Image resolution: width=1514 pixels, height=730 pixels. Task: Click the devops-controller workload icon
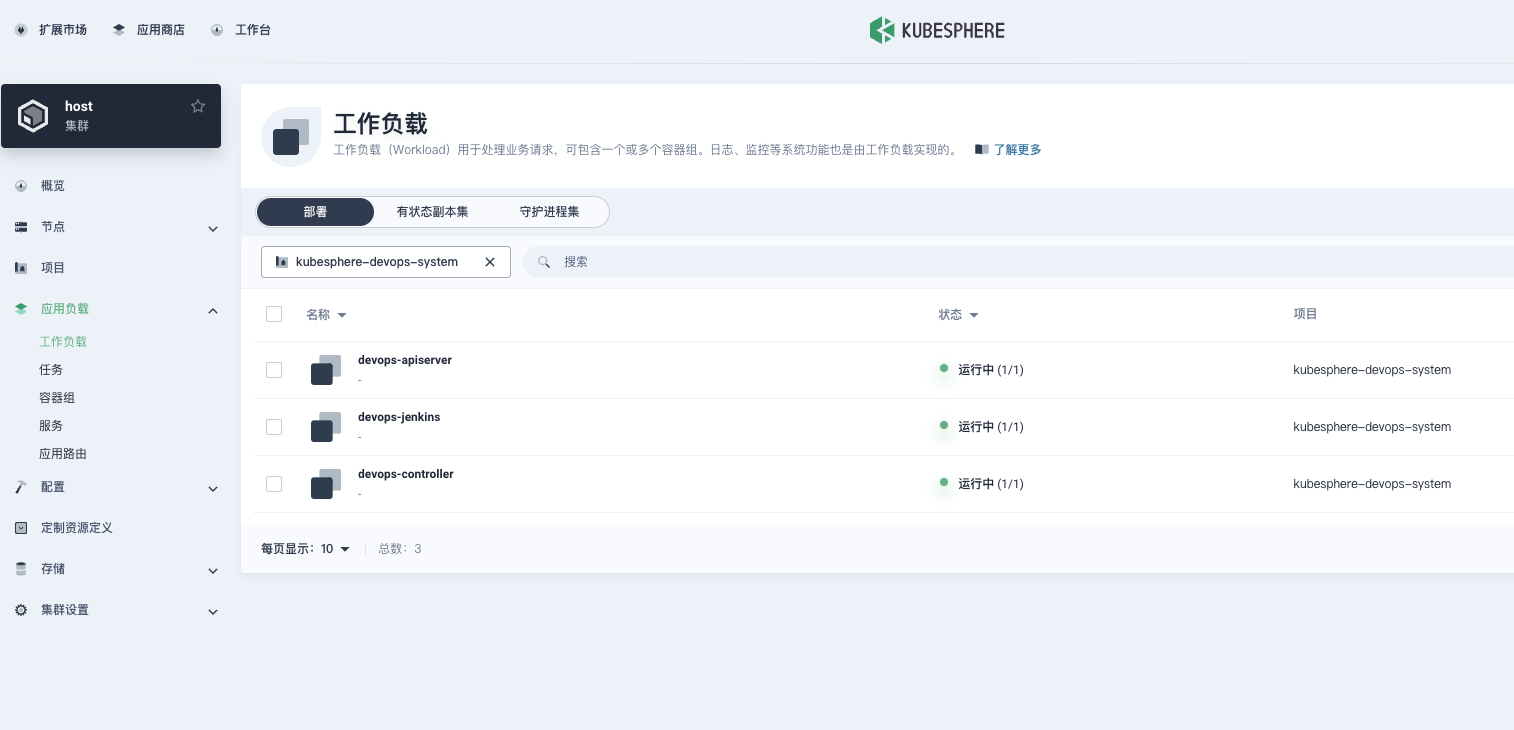click(x=326, y=484)
